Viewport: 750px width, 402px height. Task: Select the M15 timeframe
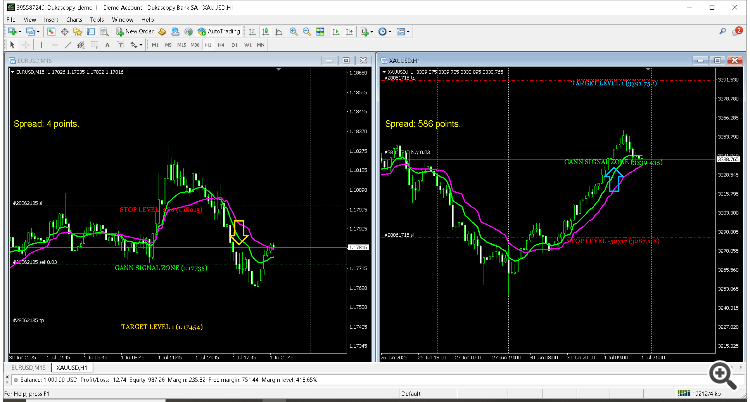tap(181, 45)
